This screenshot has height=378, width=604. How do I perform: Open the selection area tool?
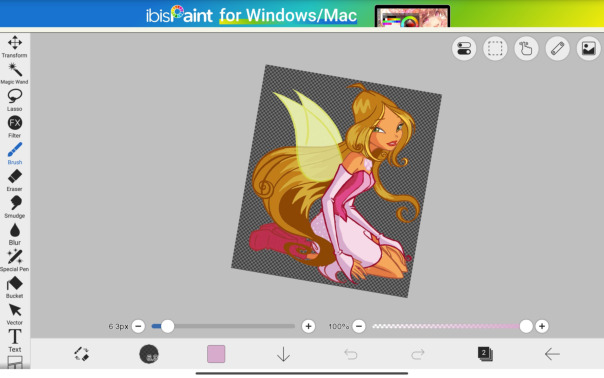point(495,49)
